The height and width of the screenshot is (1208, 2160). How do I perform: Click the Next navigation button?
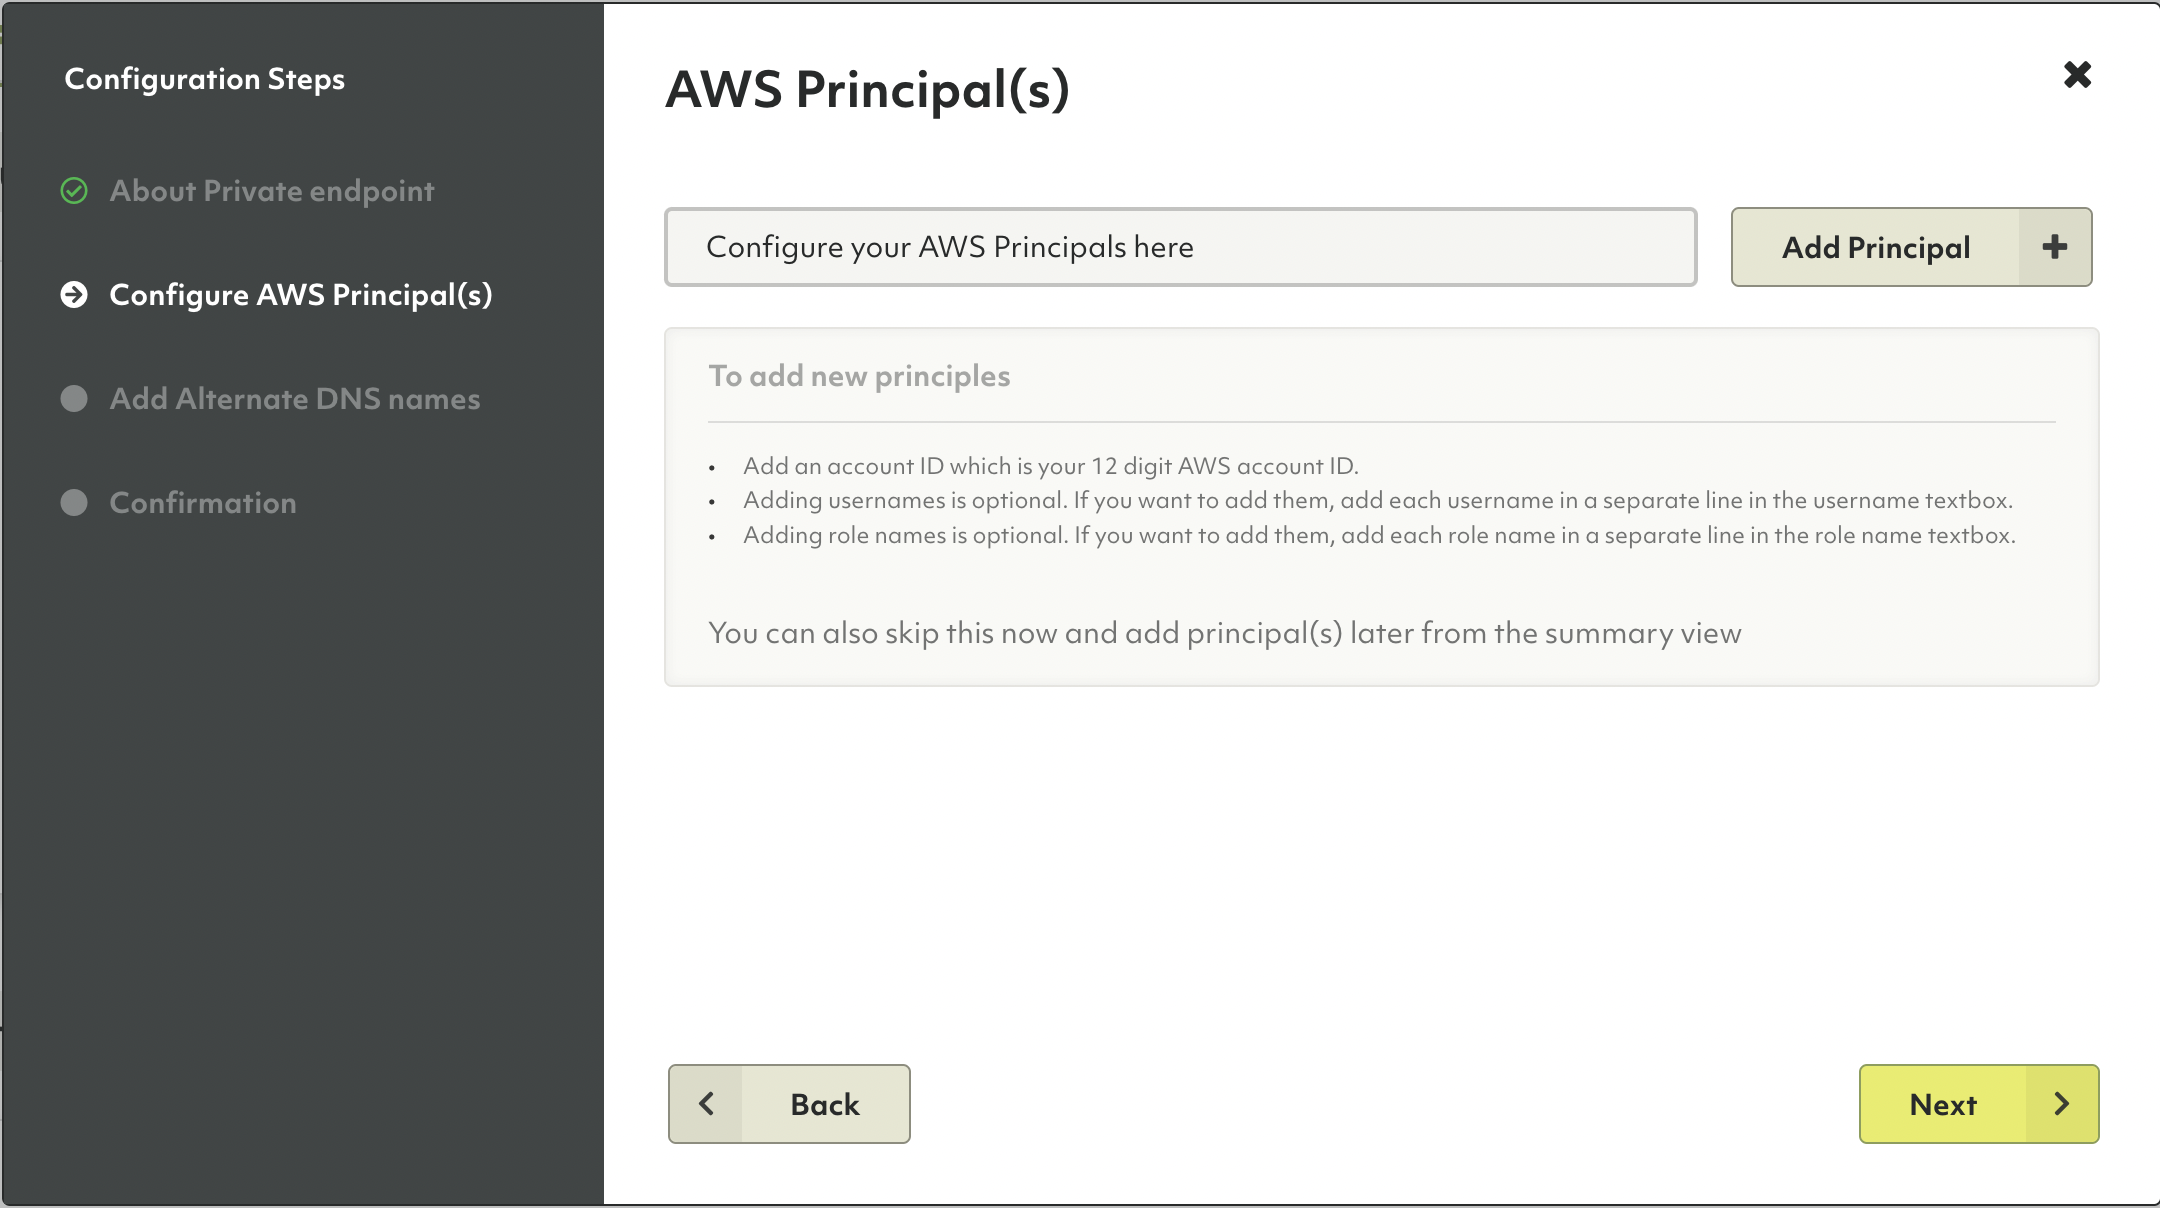click(x=1978, y=1104)
